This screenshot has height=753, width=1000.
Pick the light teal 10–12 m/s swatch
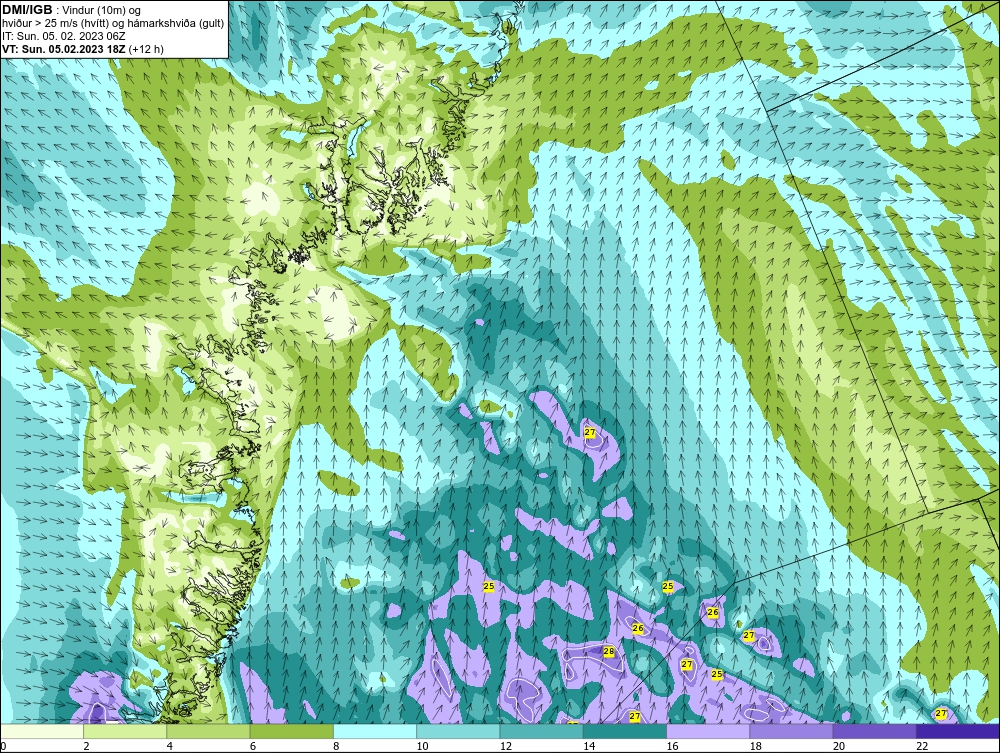tap(458, 731)
